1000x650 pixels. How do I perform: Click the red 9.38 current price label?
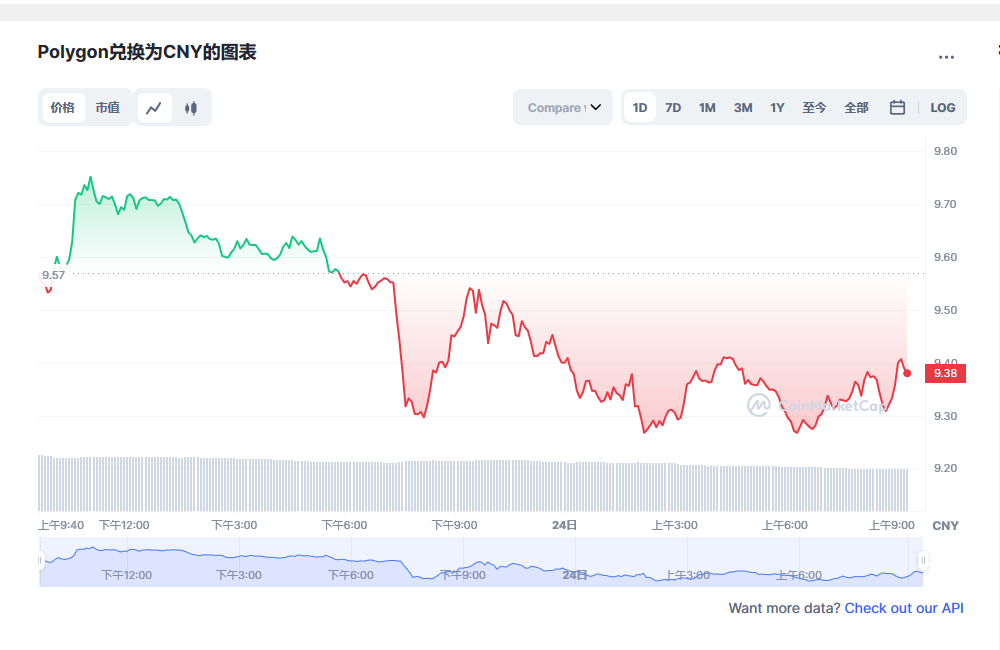945,373
